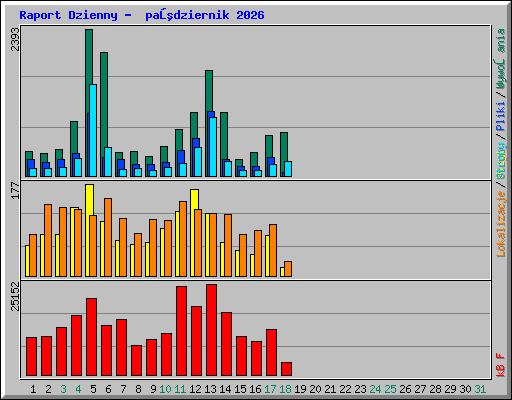This screenshot has height=400, width=512.
Task: Click day label 31 on the x-axis
Action: (x=480, y=389)
